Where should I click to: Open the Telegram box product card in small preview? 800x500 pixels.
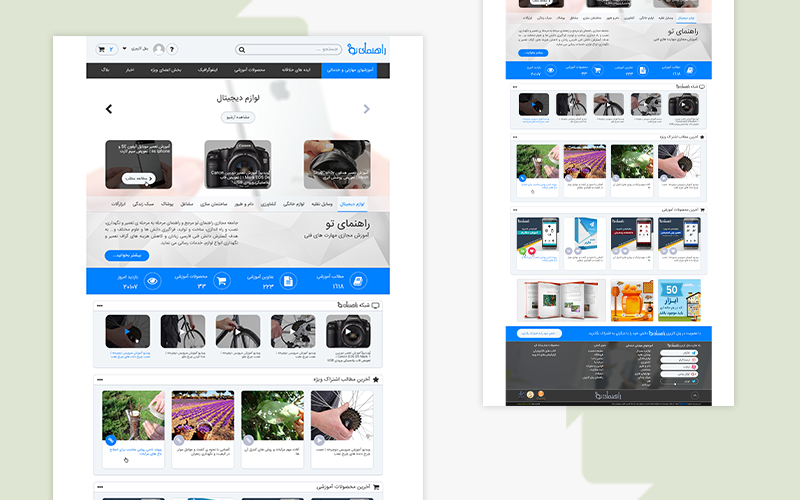pos(585,243)
